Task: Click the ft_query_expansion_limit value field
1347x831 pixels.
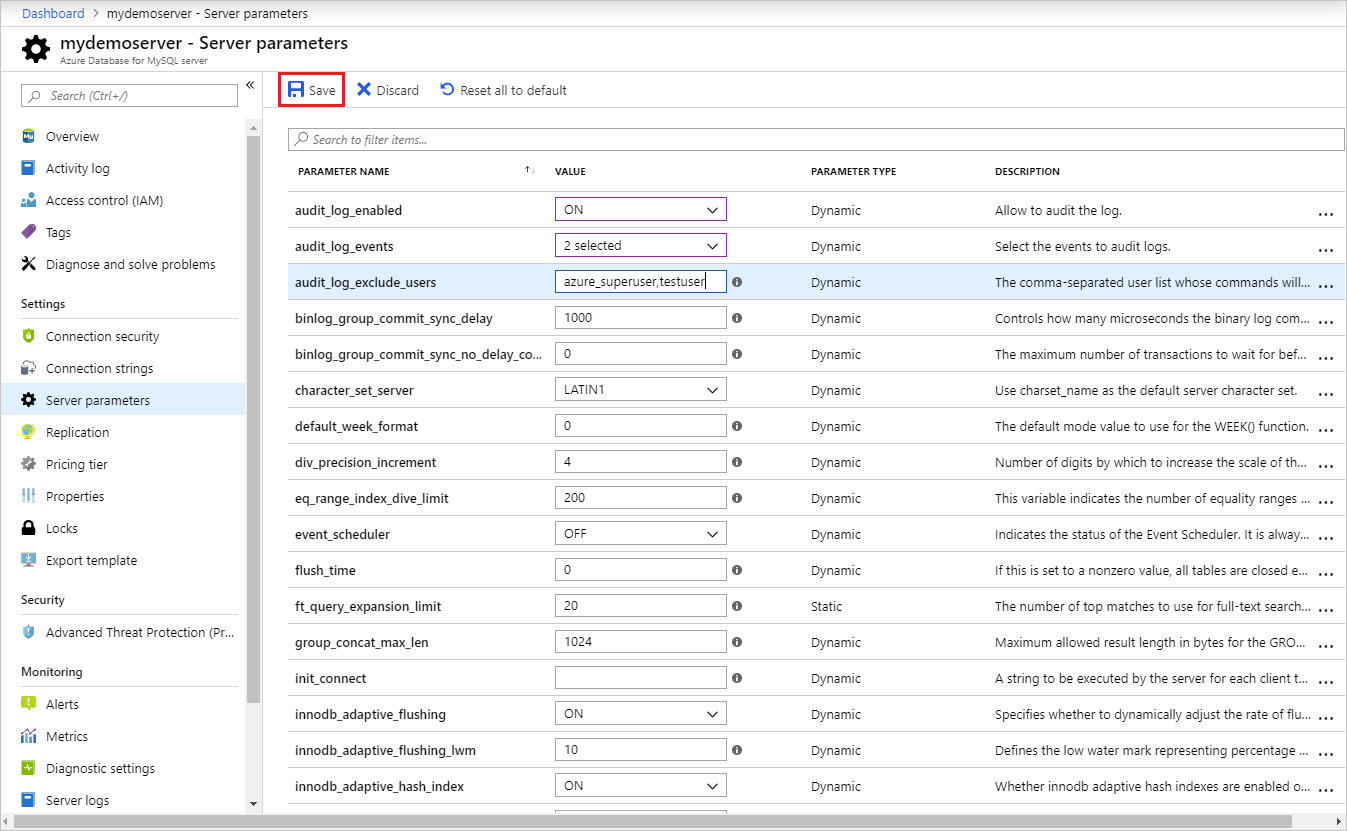Action: [641, 606]
